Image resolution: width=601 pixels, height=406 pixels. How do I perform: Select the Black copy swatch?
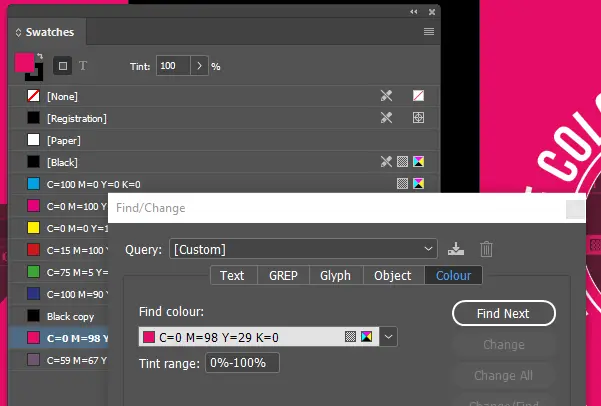[x=59, y=316]
